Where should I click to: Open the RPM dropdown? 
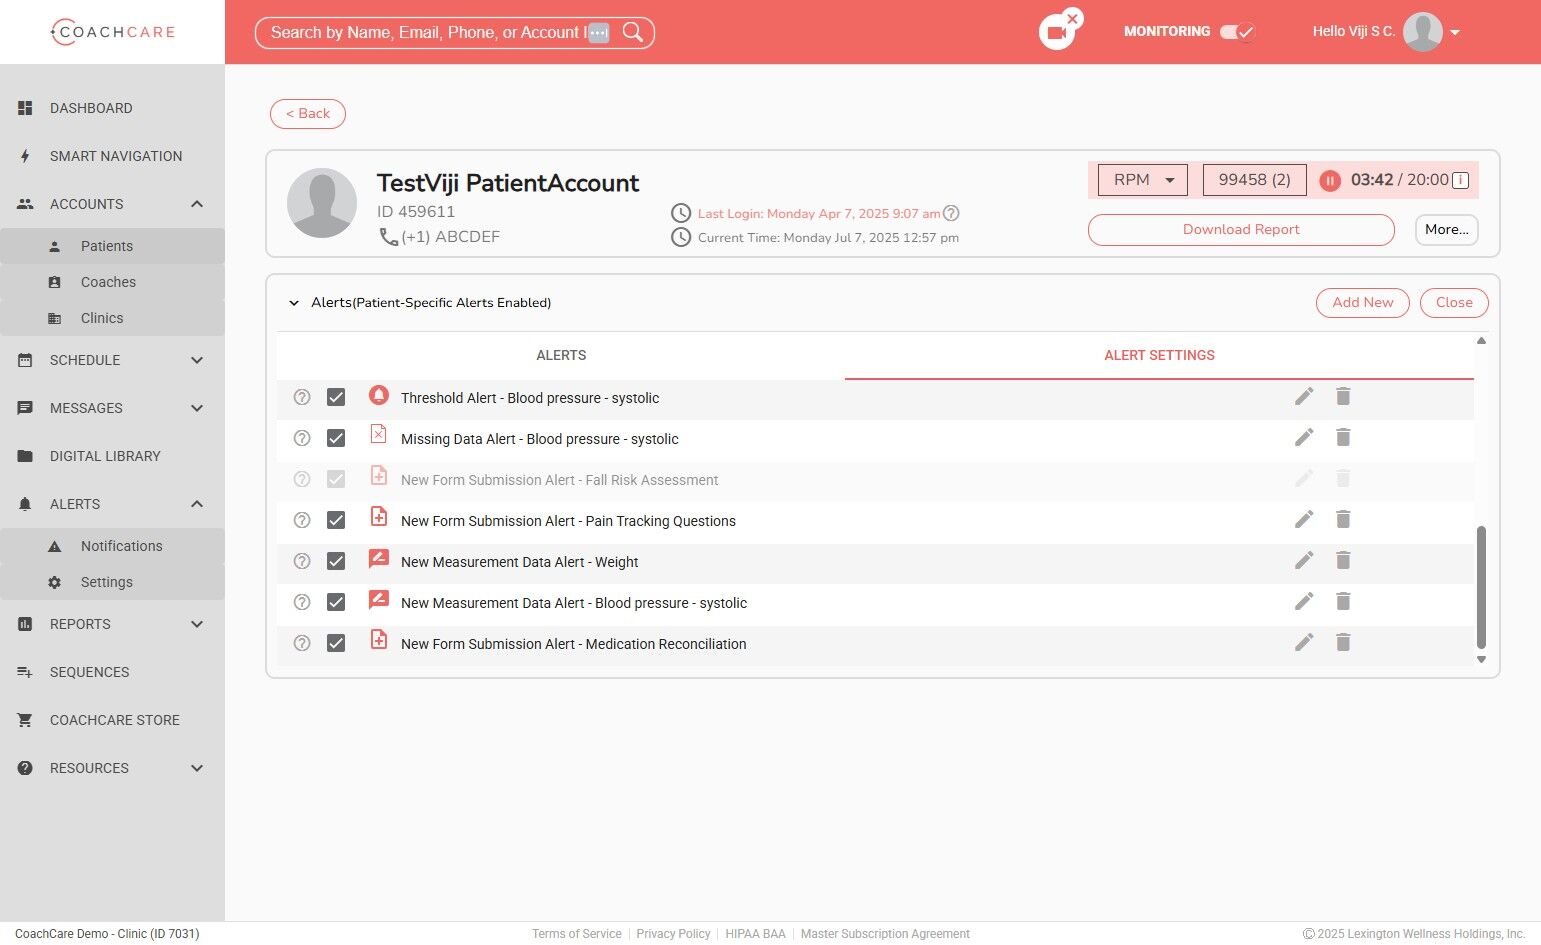[x=1143, y=180]
